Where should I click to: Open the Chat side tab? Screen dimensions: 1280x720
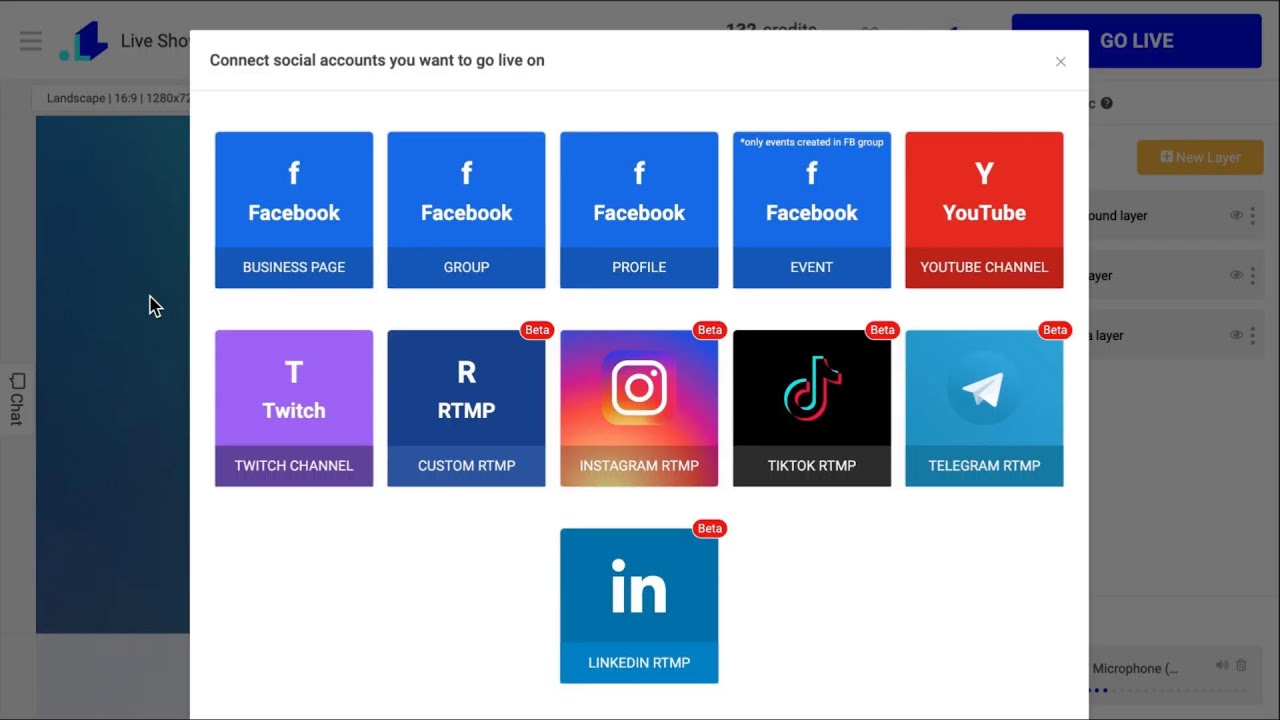click(x=16, y=398)
